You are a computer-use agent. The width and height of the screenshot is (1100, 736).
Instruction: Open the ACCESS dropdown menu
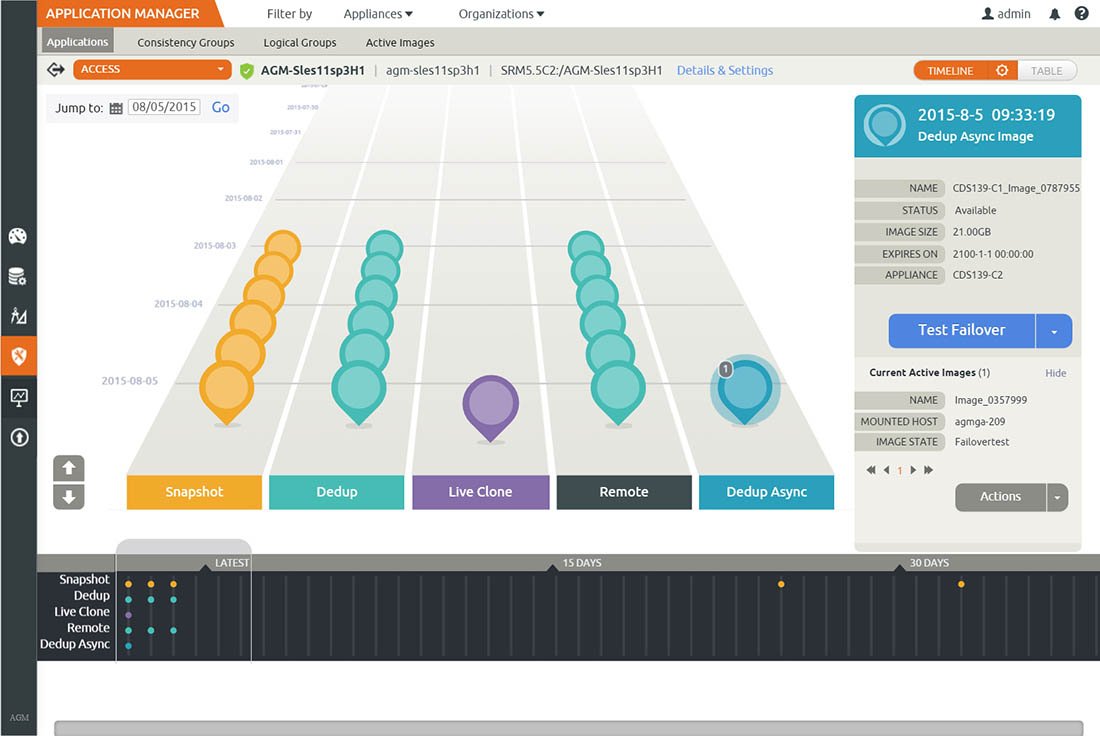coord(152,70)
